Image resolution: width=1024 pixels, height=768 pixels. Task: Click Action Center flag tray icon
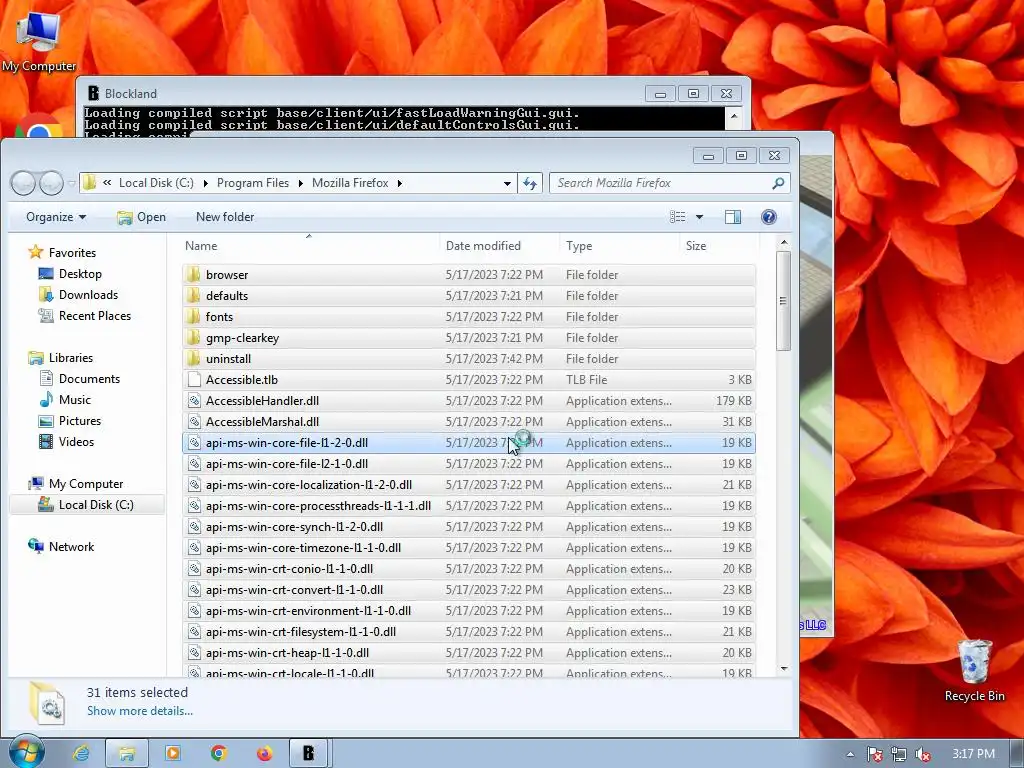(x=874, y=754)
